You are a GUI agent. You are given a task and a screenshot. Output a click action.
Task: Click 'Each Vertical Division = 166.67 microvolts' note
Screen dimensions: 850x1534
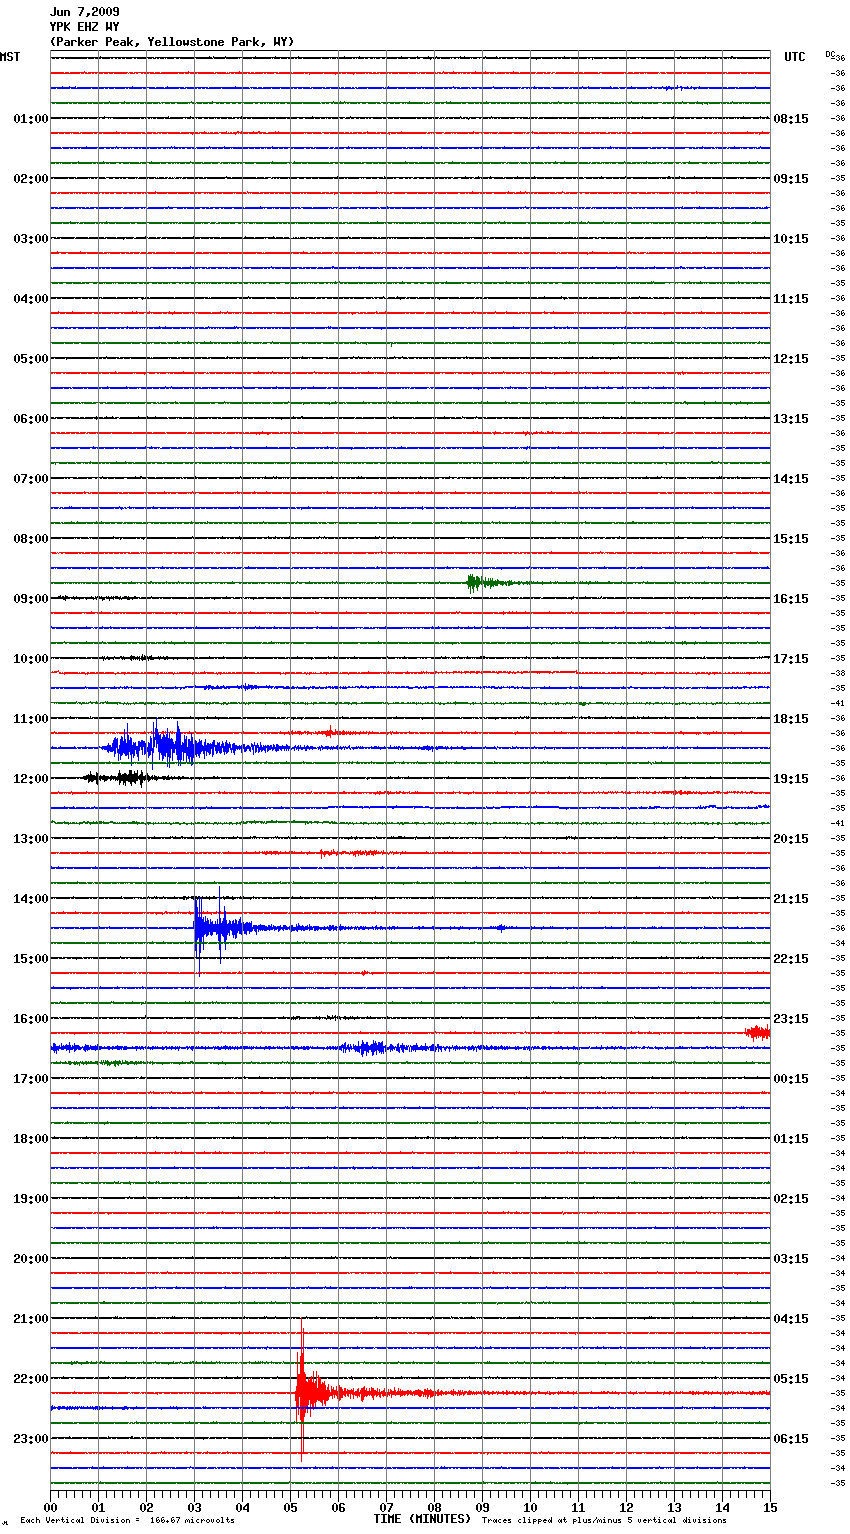point(127,1521)
